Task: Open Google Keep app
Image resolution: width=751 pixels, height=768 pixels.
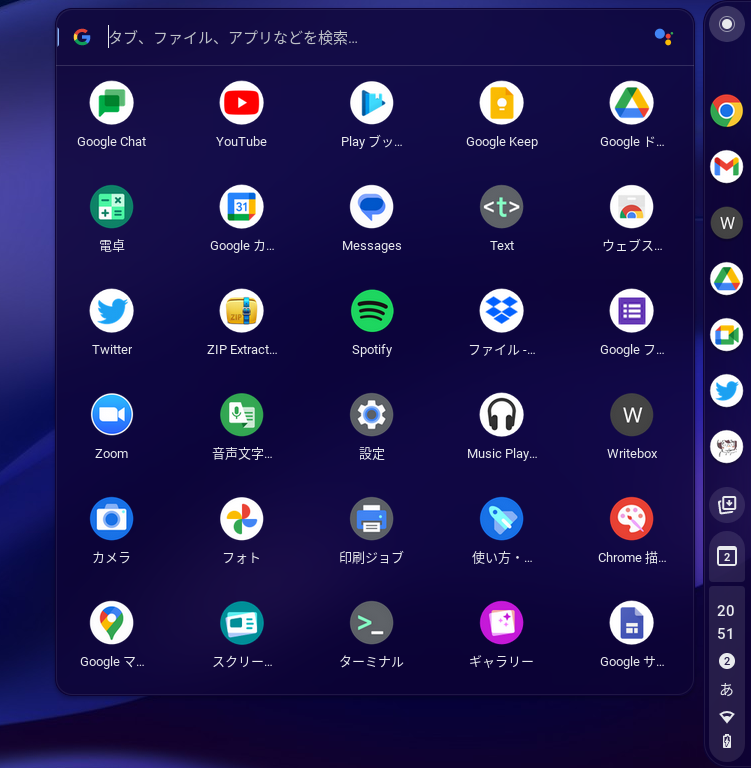Action: click(x=502, y=103)
